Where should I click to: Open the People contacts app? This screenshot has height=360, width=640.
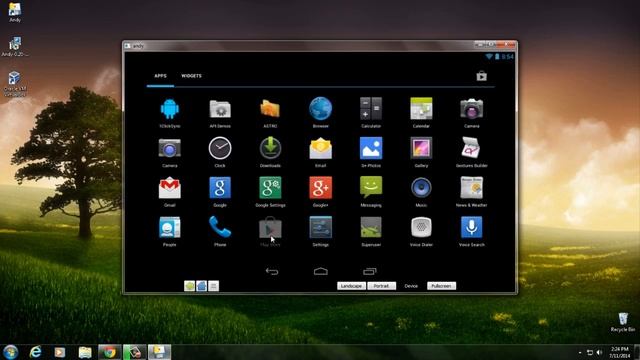(x=170, y=227)
